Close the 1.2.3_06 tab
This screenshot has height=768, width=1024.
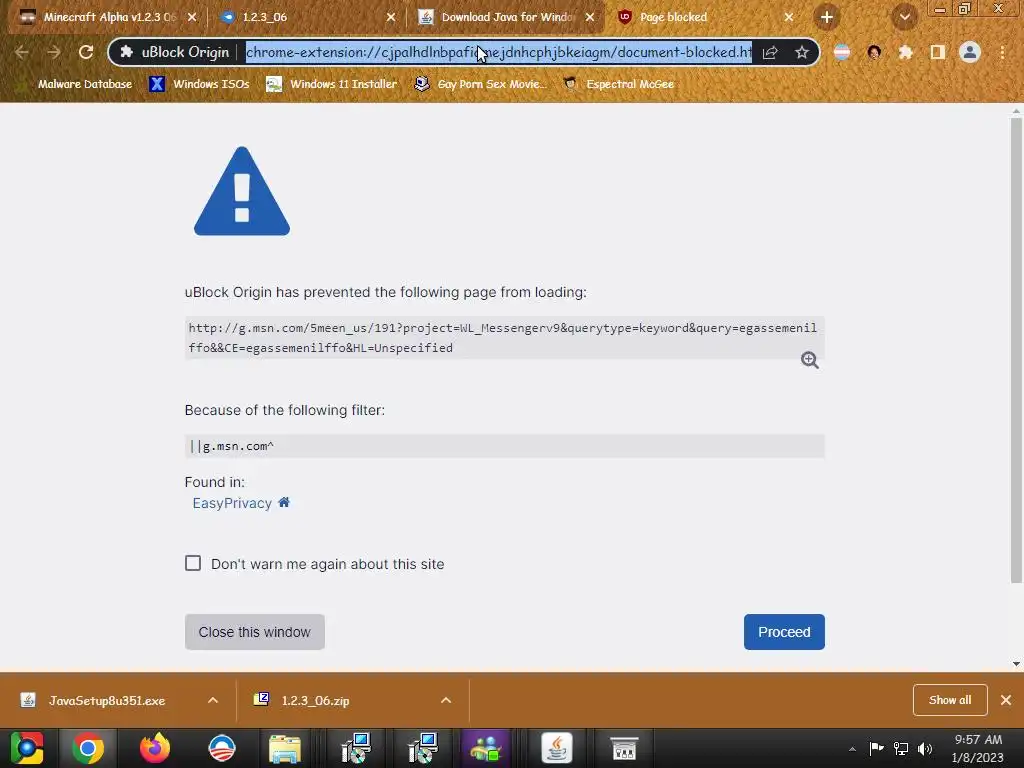click(391, 18)
